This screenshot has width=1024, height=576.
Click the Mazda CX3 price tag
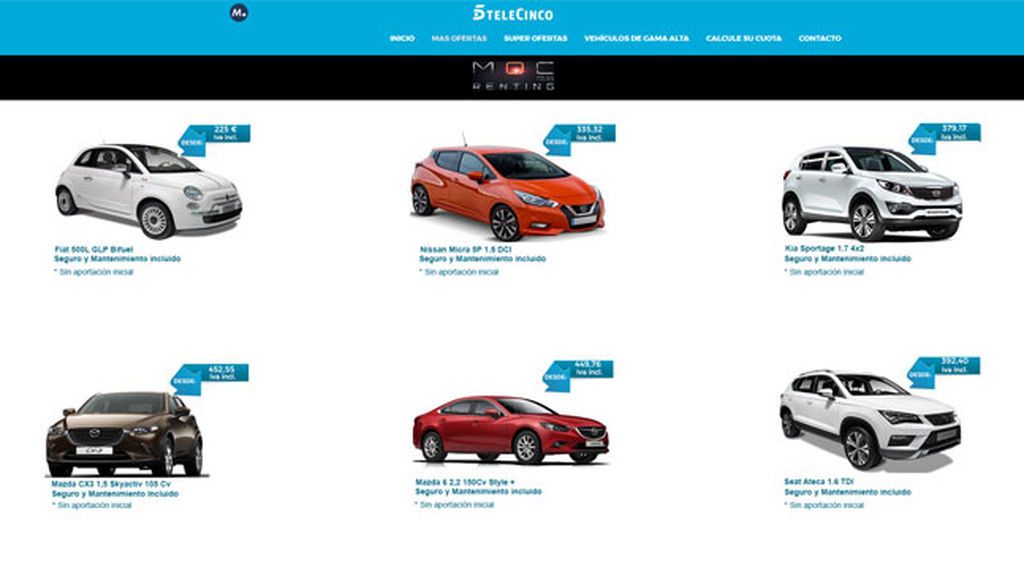(210, 379)
